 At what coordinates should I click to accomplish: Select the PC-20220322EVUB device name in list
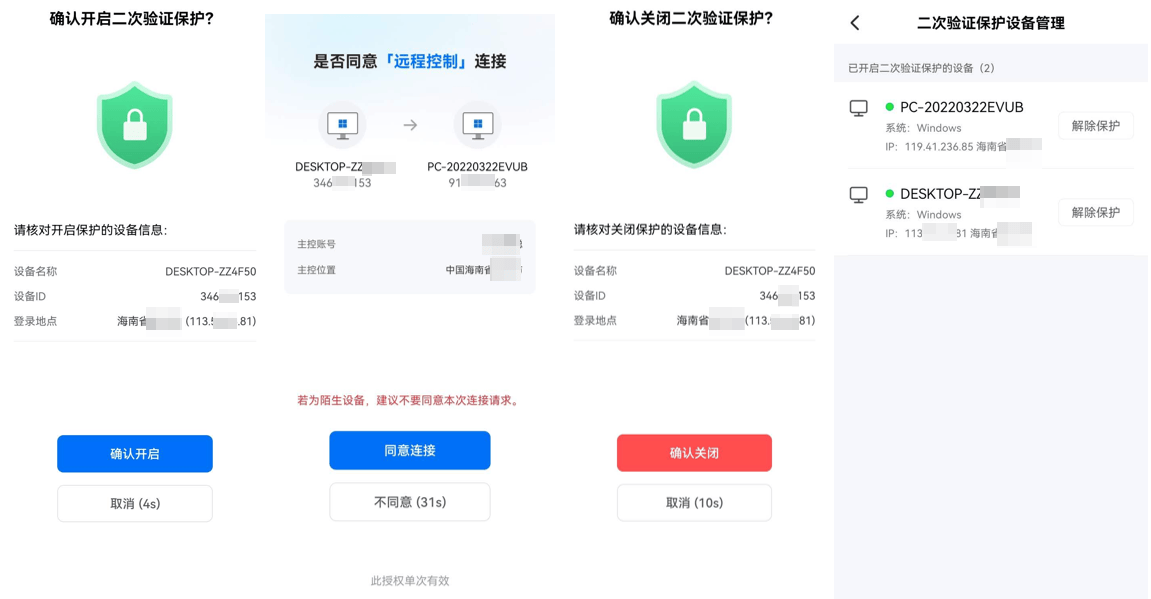[962, 107]
